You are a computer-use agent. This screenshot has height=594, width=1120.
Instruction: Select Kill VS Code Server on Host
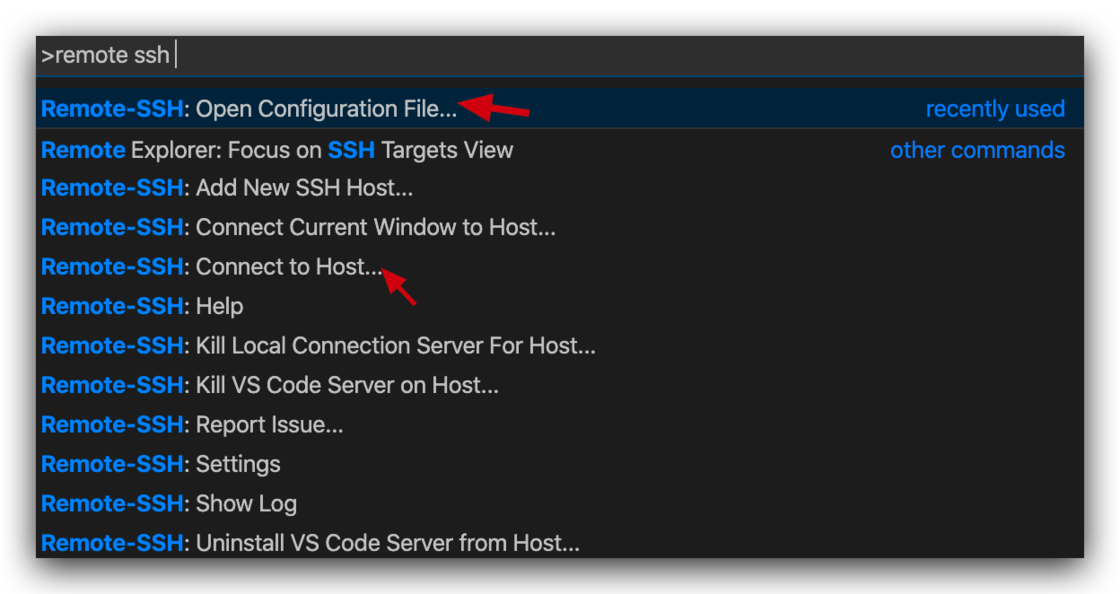pos(270,385)
